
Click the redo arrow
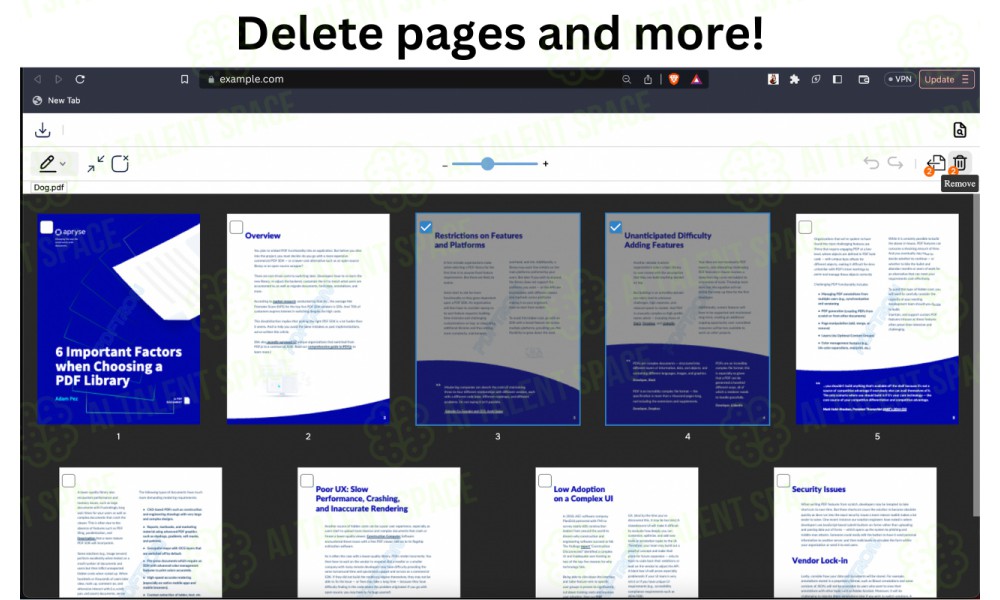[895, 163]
